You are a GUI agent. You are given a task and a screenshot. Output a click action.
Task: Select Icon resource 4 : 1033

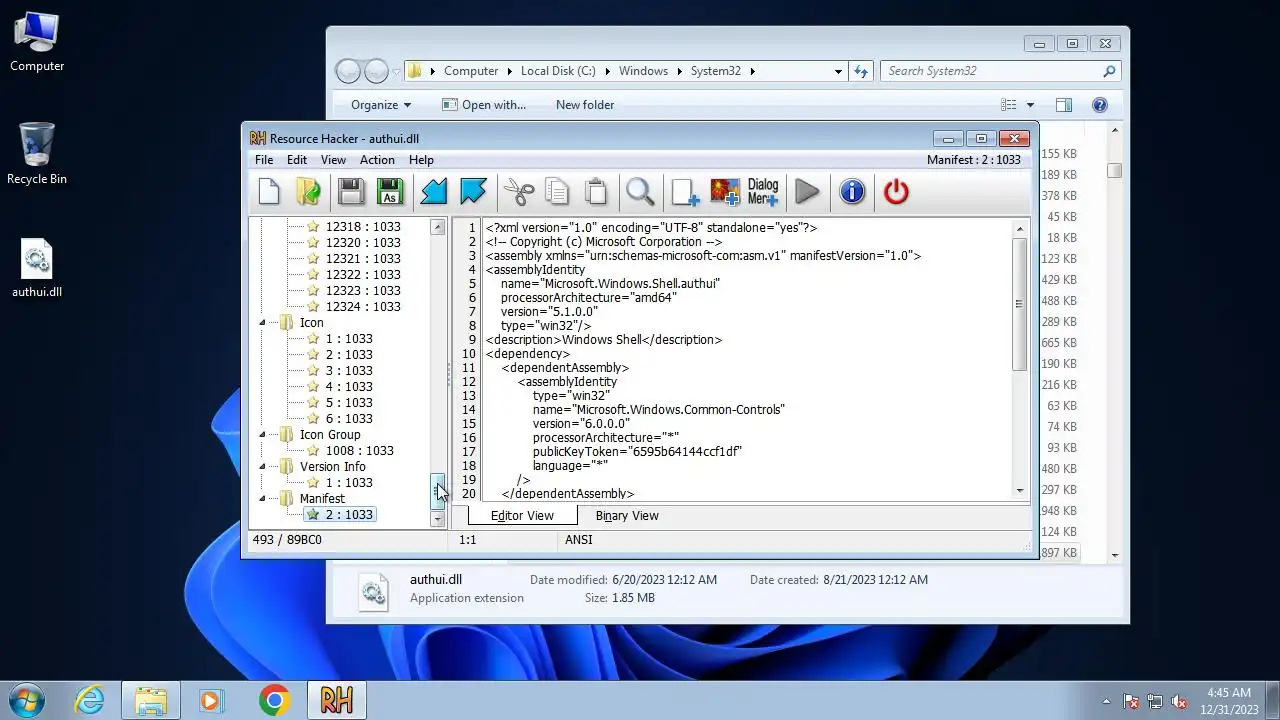[x=348, y=387]
